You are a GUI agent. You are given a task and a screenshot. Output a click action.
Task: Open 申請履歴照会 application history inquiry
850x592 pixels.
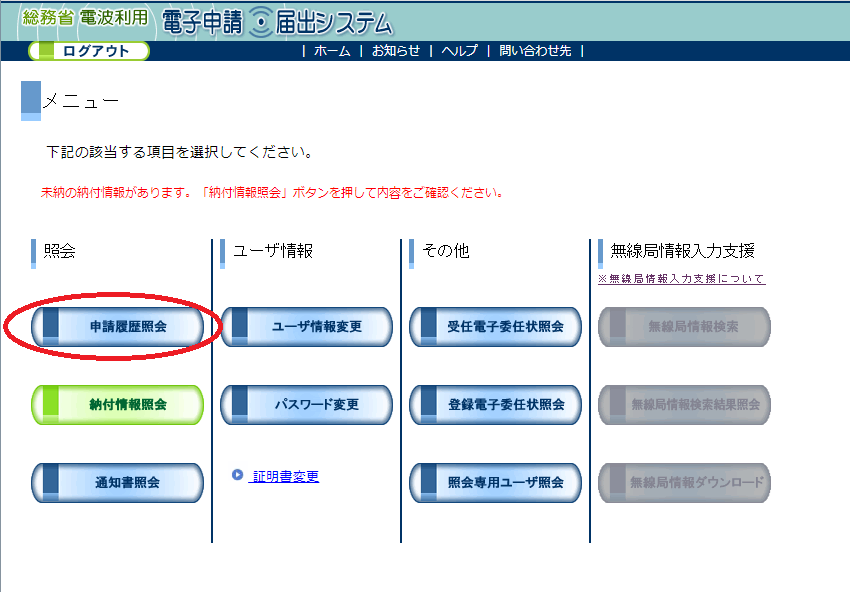point(118,327)
